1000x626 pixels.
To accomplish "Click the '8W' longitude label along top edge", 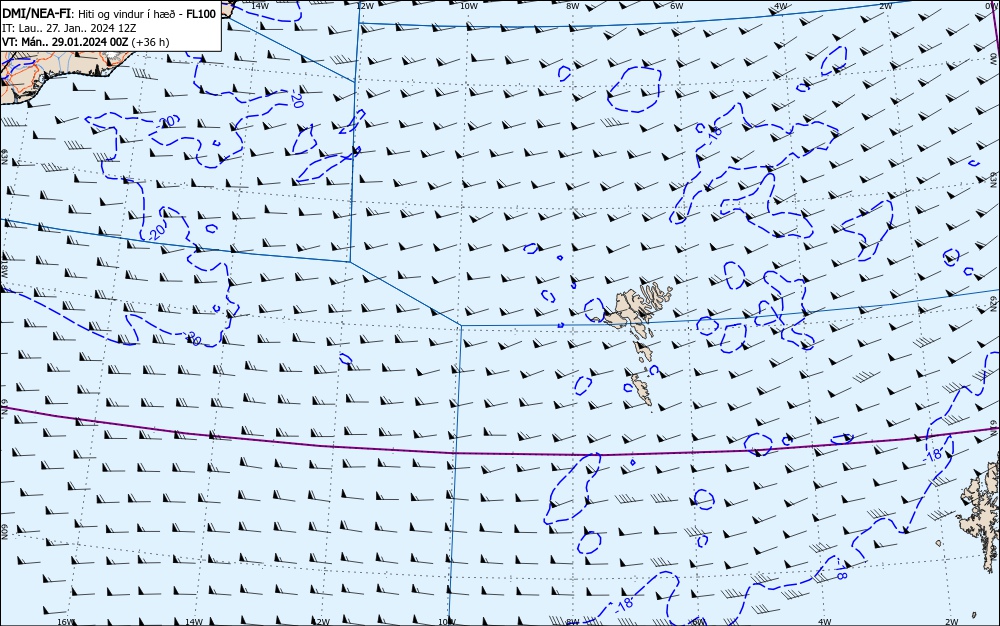I will tap(573, 6).
